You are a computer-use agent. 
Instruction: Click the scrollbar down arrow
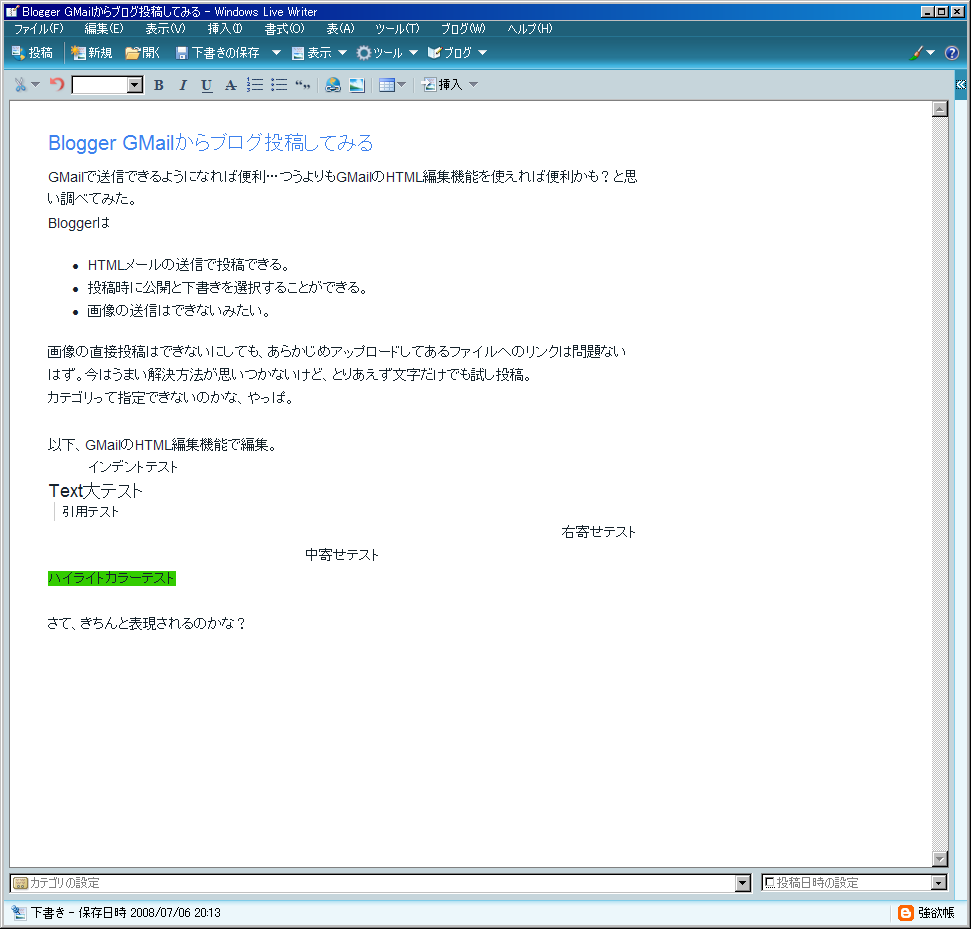click(x=939, y=858)
